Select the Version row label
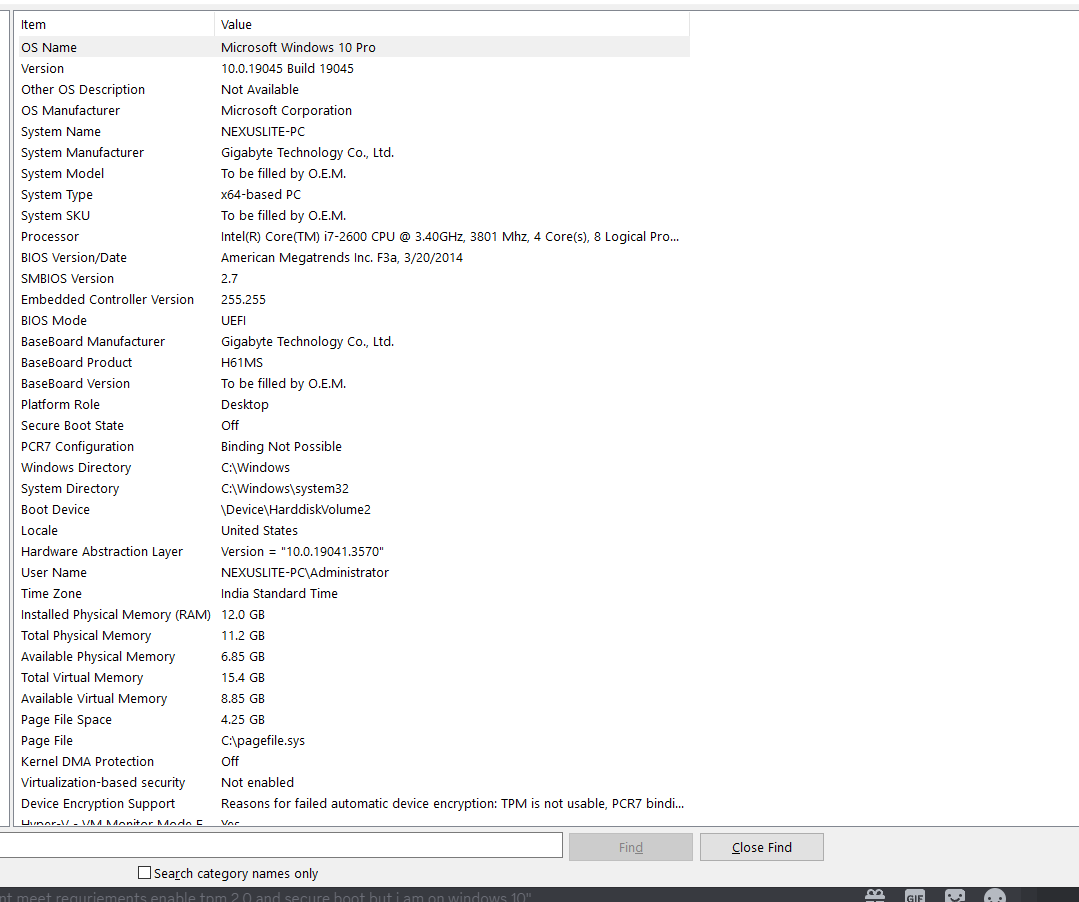Screen dimensions: 1079x902 [42, 69]
